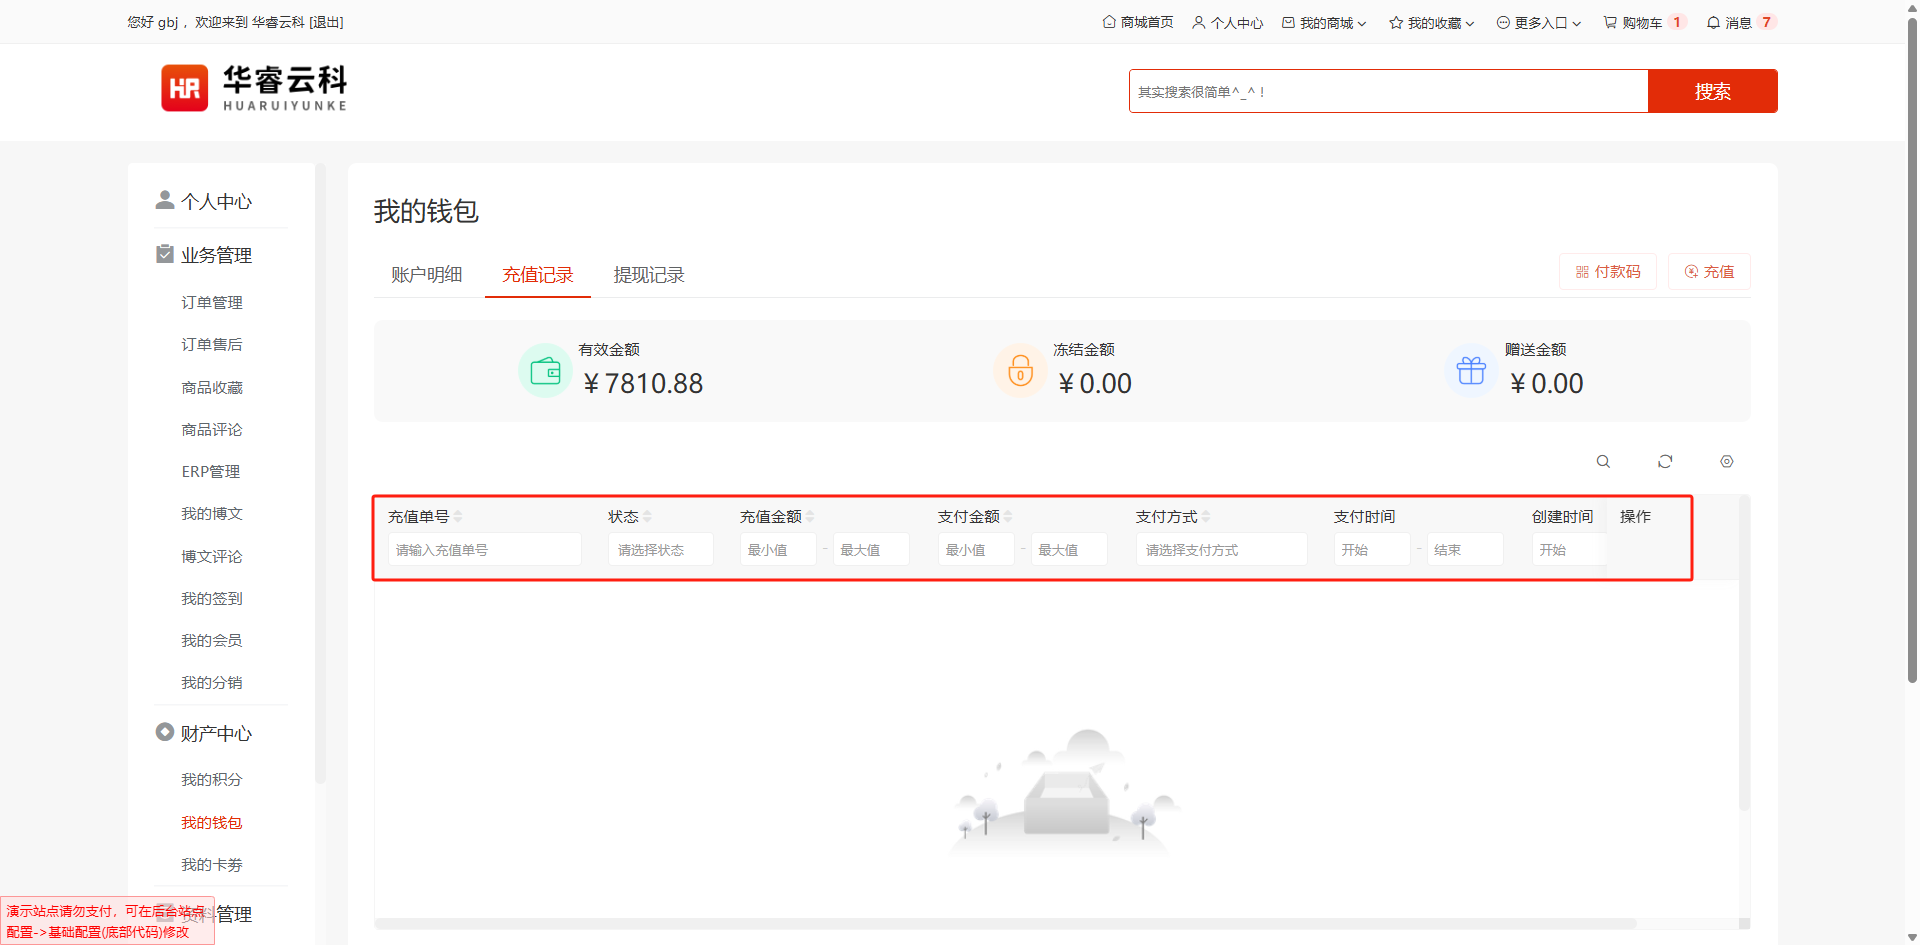Switch to the 账户明细 tab

[x=427, y=275]
